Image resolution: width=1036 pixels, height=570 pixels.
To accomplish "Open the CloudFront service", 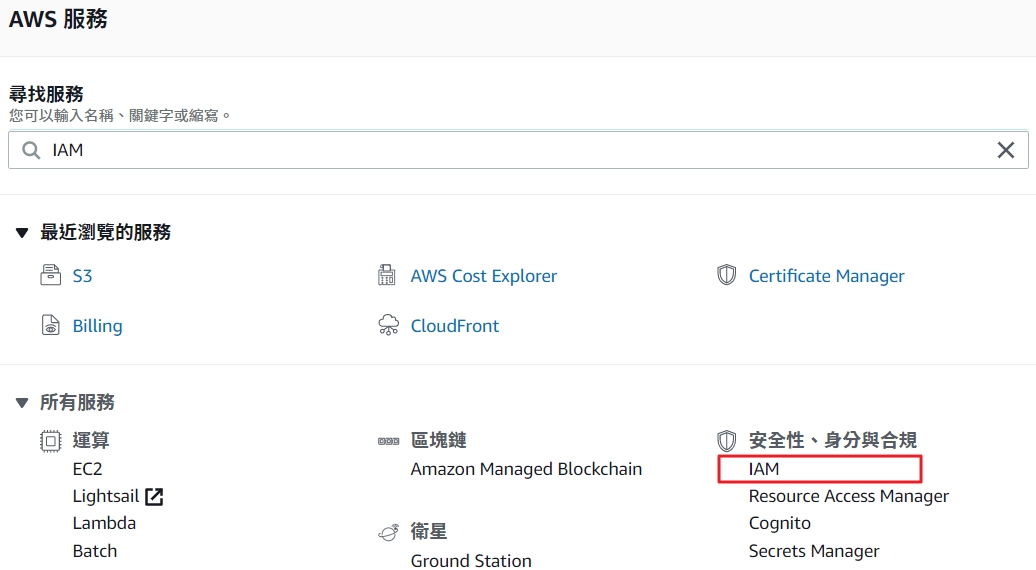I will point(455,326).
